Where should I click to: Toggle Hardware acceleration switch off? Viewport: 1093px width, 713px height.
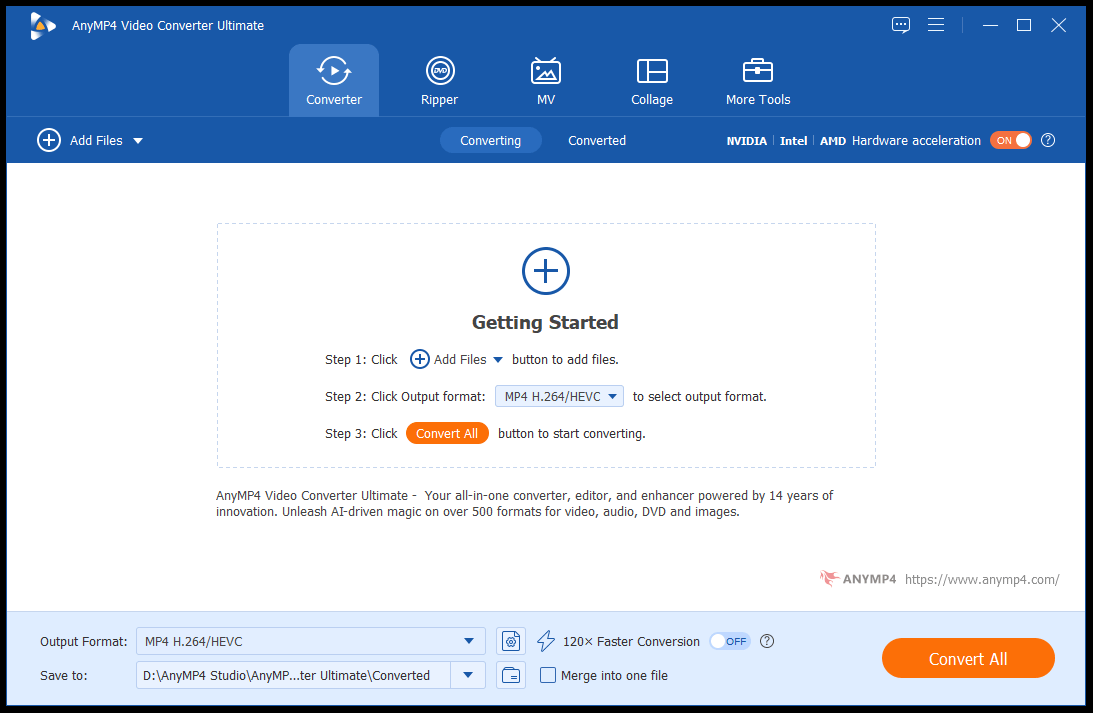(x=1010, y=140)
